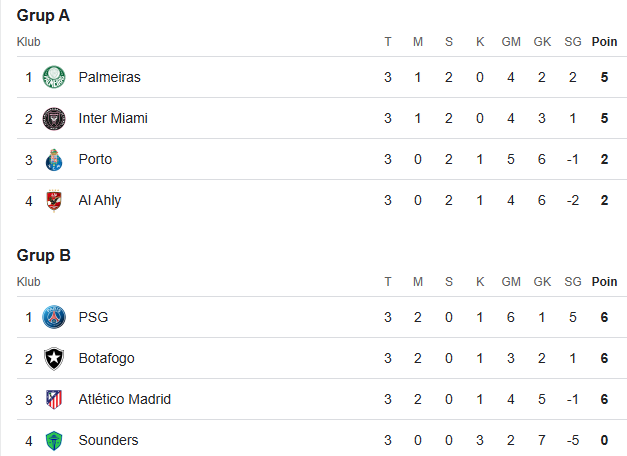The width and height of the screenshot is (627, 456).
Task: Click the Grup A heading
Action: (43, 16)
